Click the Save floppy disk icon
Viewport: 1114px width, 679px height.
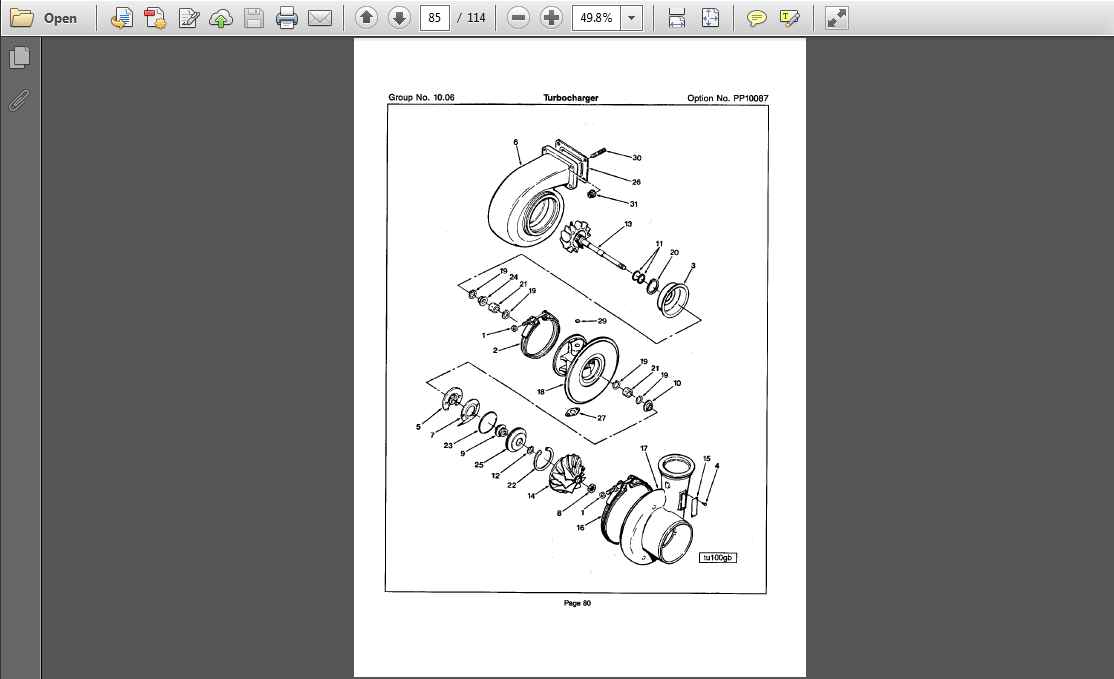(254, 18)
